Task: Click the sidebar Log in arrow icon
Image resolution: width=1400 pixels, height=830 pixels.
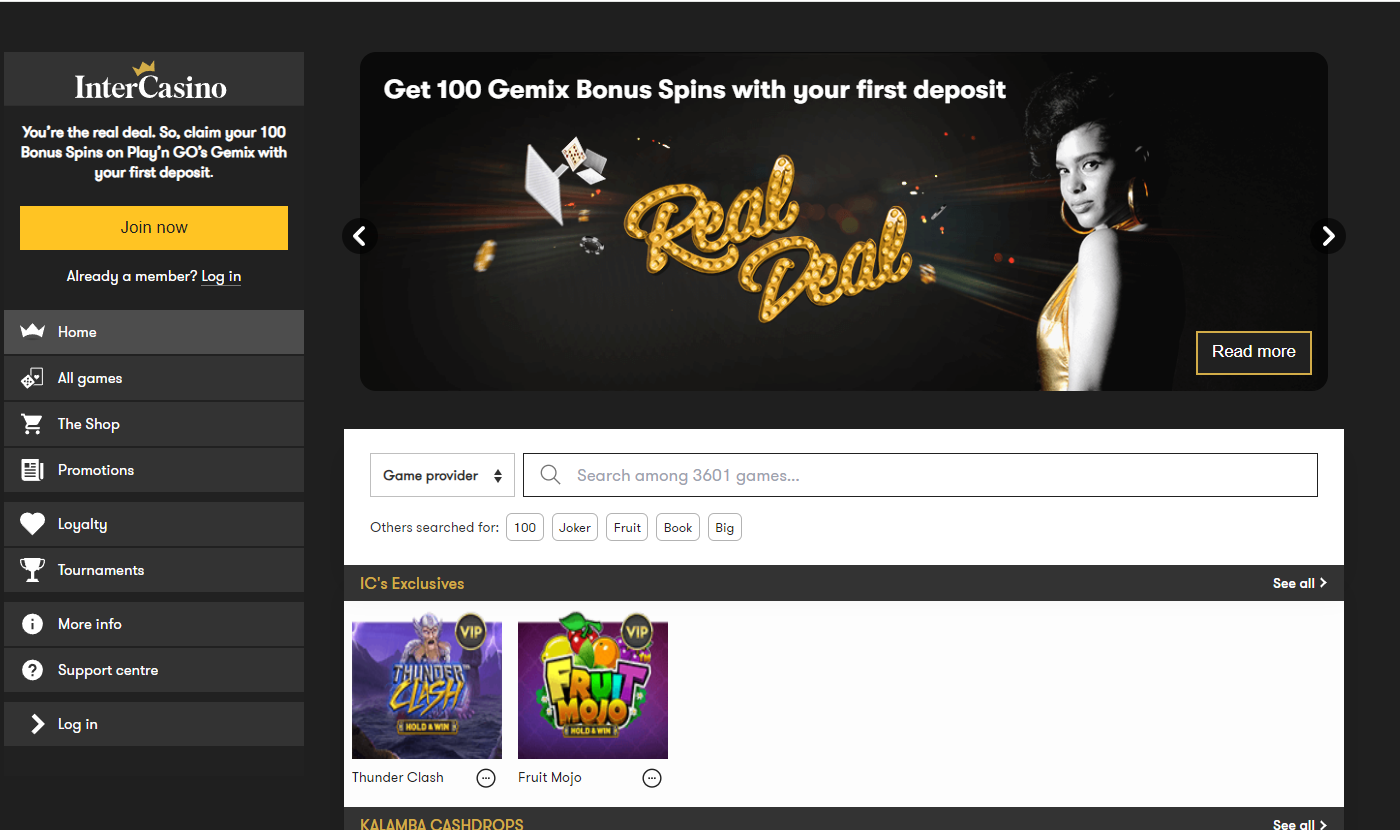Action: 38,724
